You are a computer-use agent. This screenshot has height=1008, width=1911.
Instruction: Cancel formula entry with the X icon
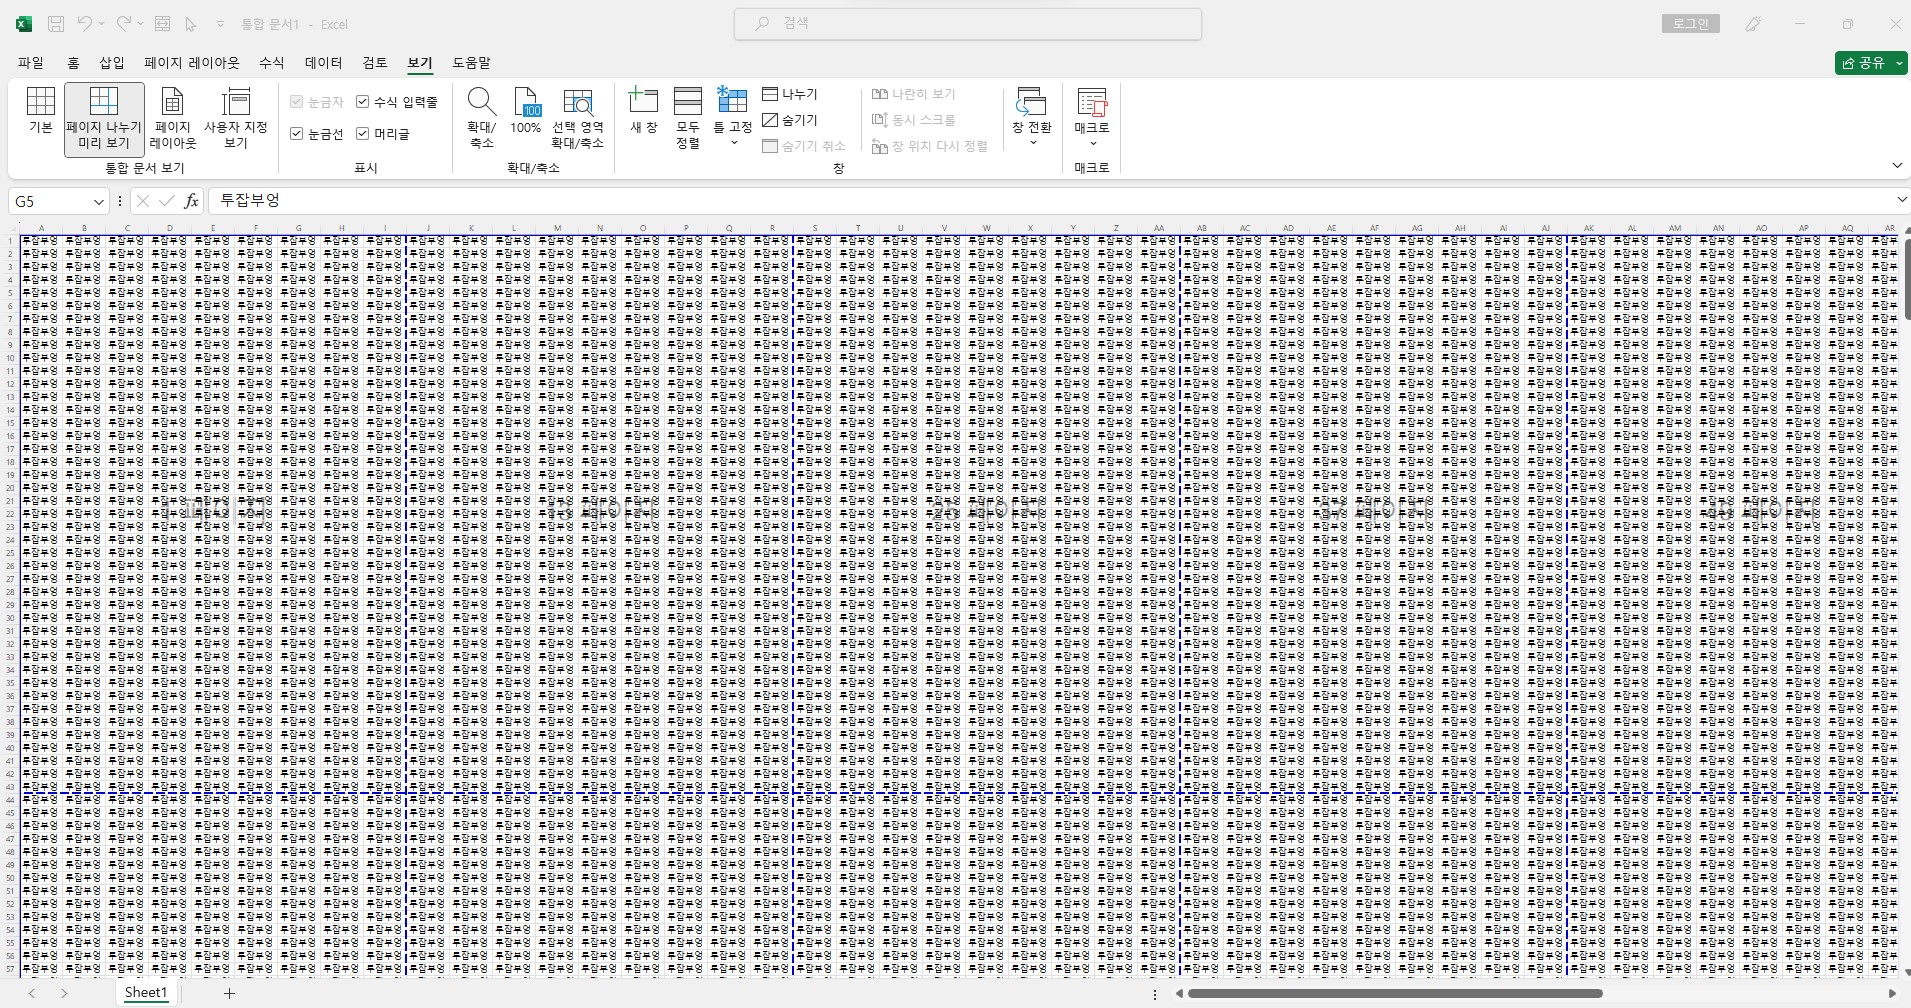tap(143, 201)
